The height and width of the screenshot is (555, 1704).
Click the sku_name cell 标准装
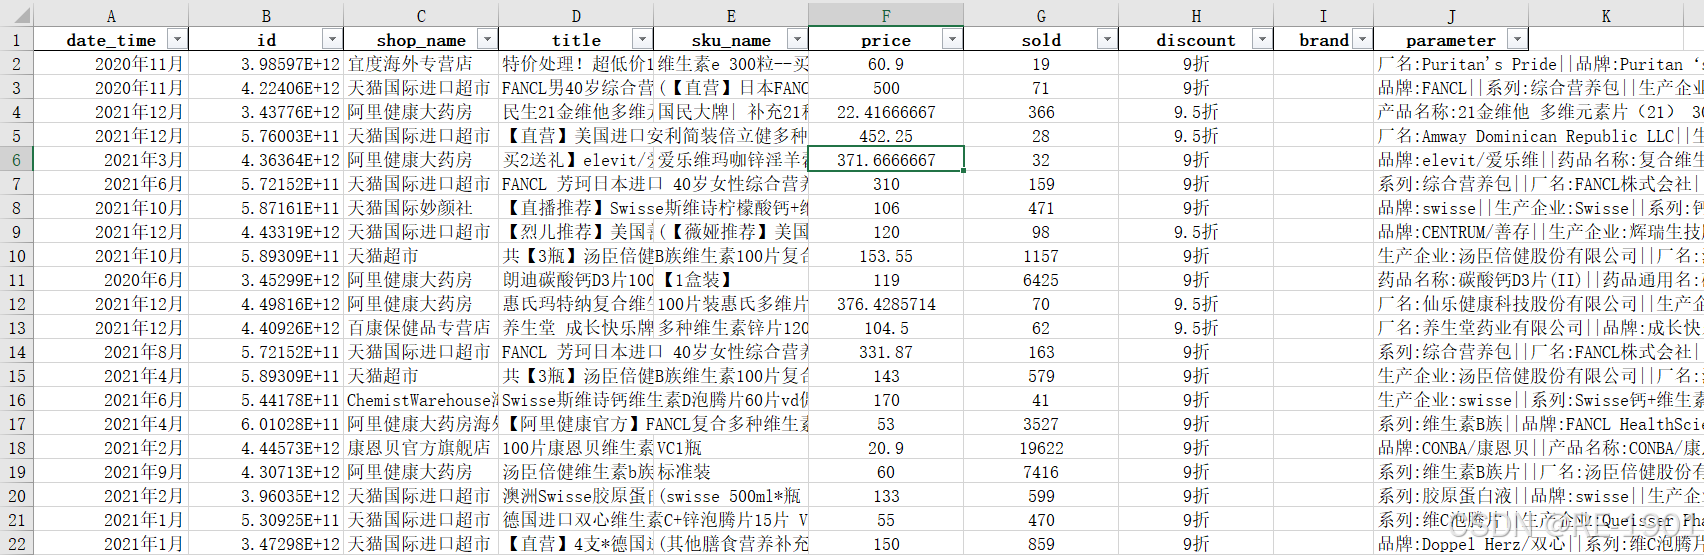coord(731,472)
